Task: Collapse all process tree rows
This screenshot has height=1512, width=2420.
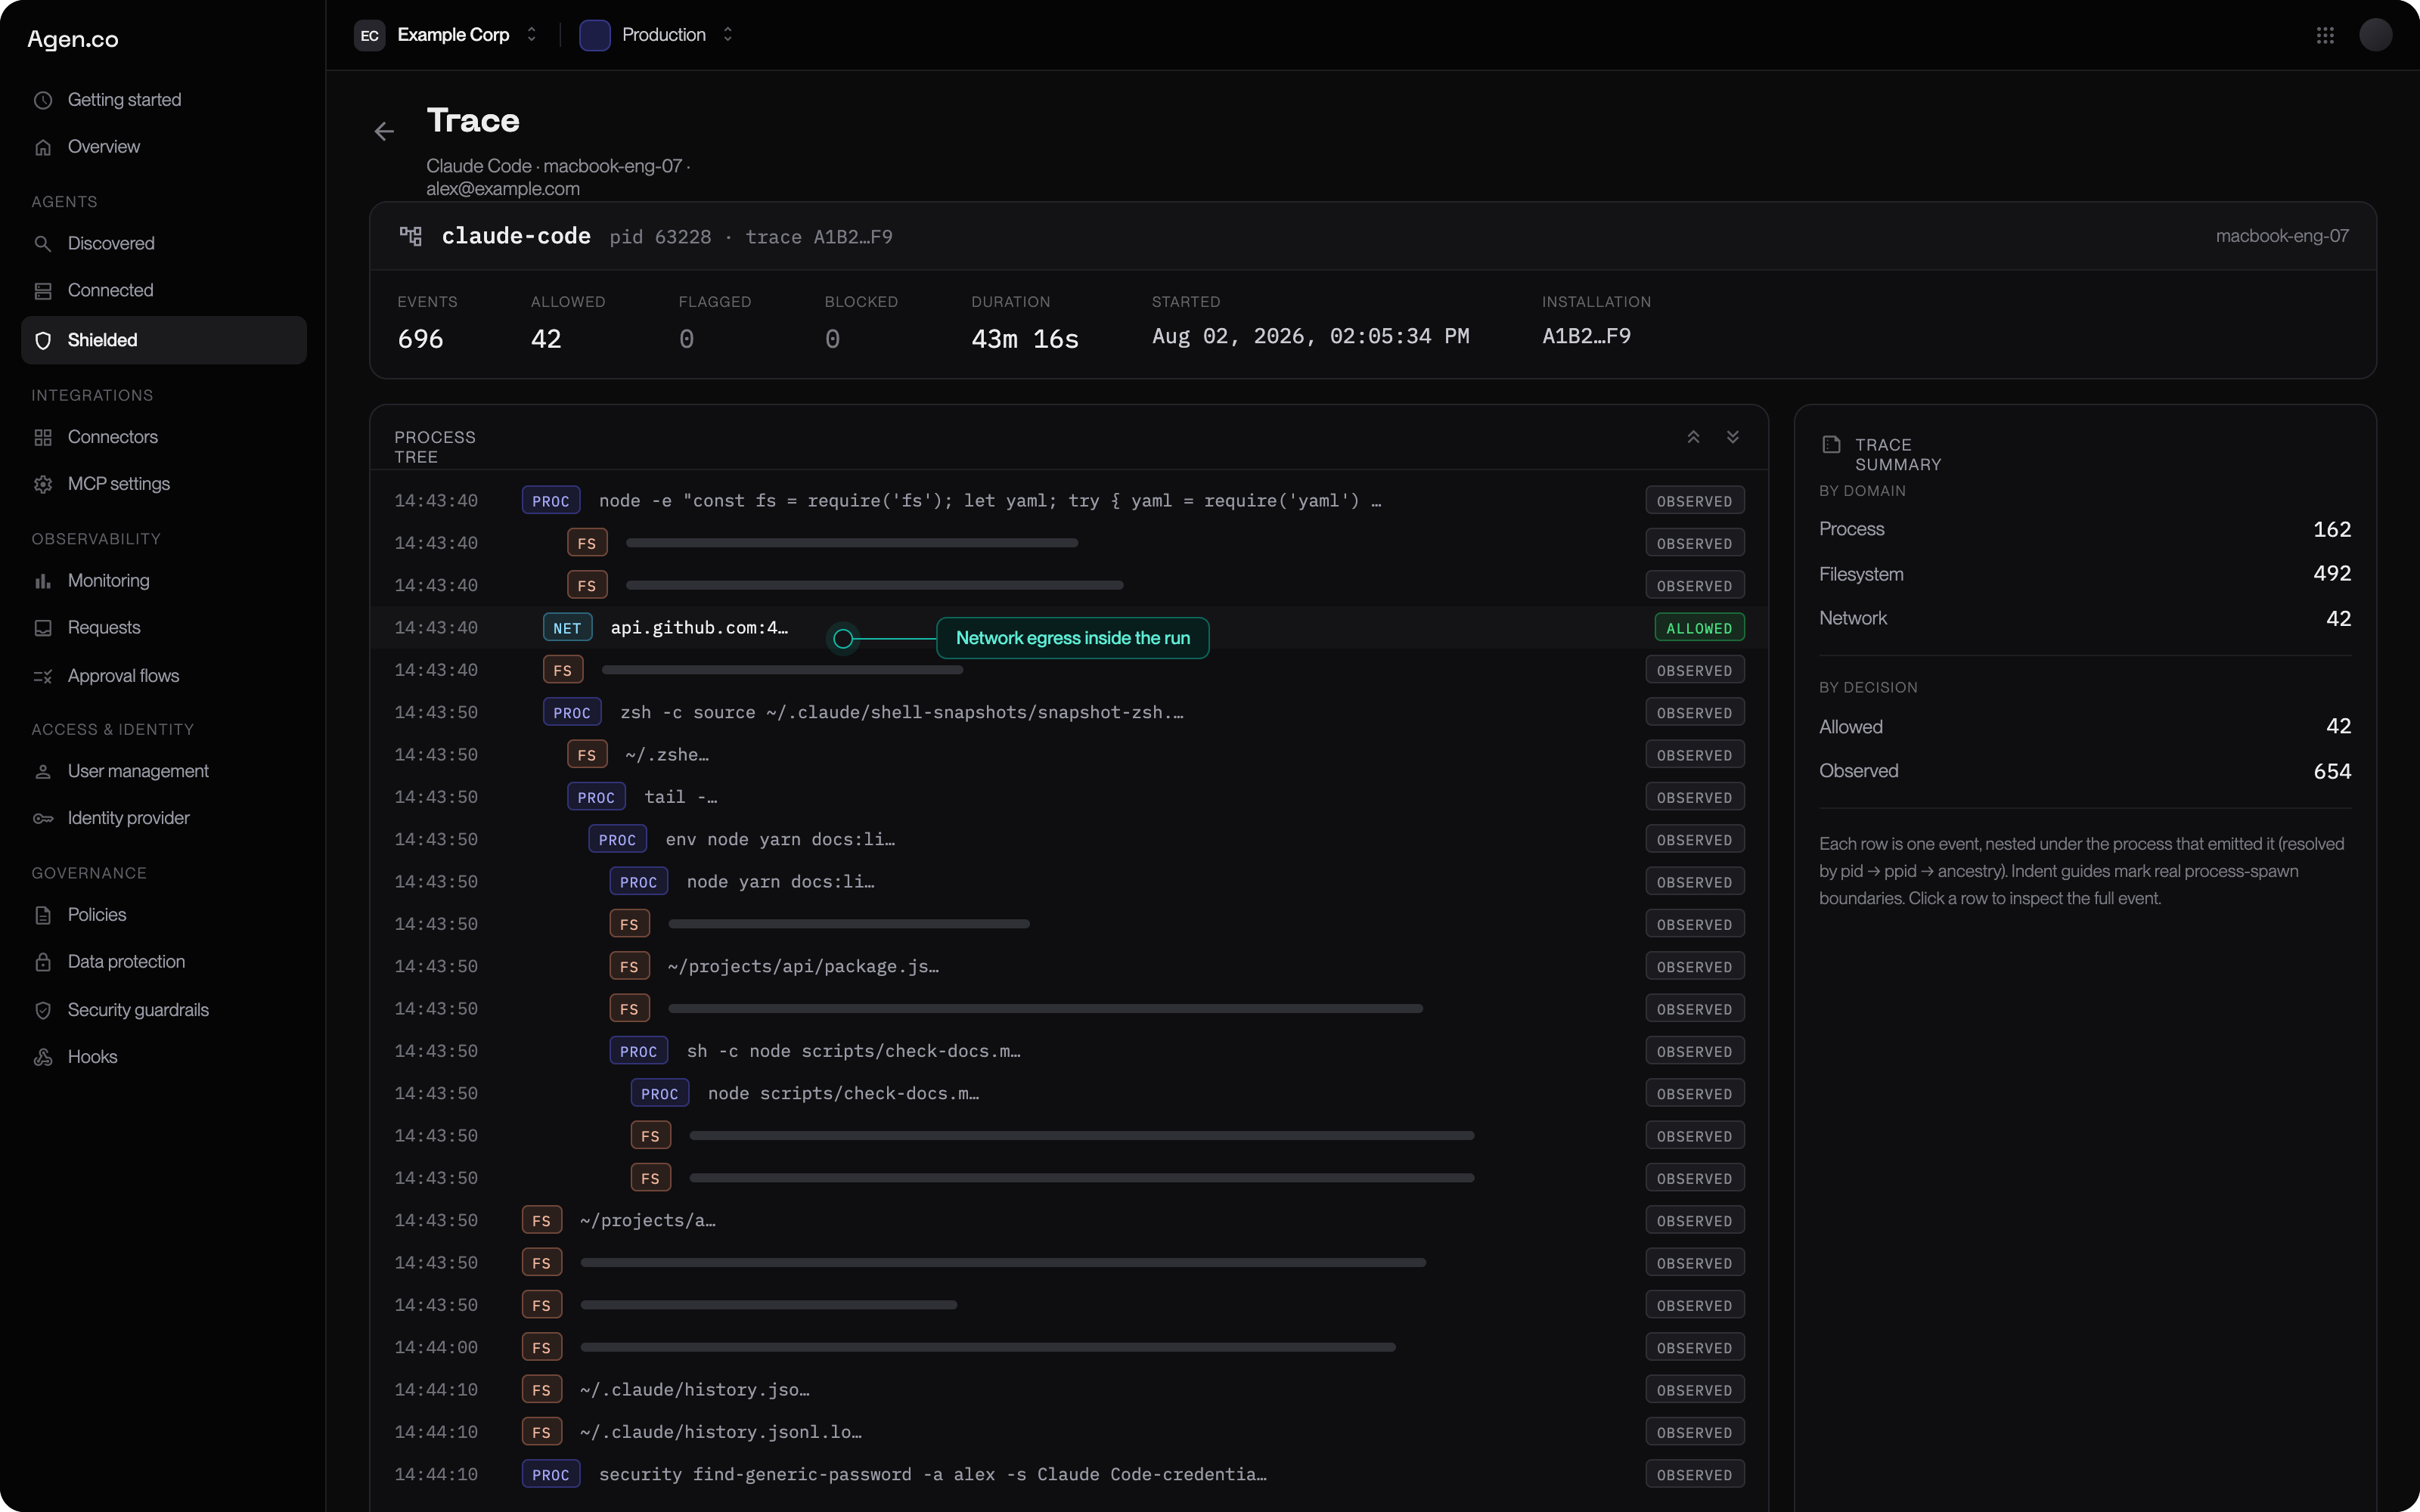Action: tap(1693, 437)
